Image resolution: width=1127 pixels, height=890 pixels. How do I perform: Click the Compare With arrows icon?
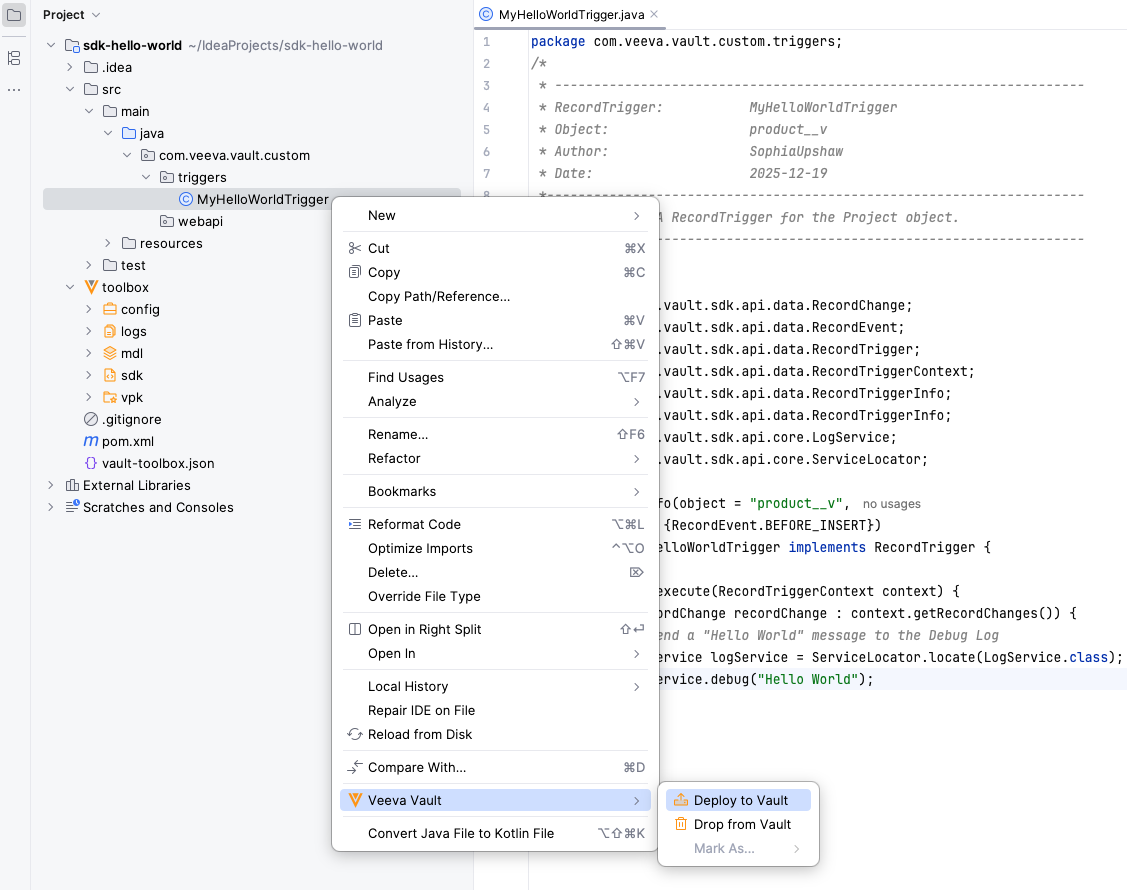[x=354, y=767]
